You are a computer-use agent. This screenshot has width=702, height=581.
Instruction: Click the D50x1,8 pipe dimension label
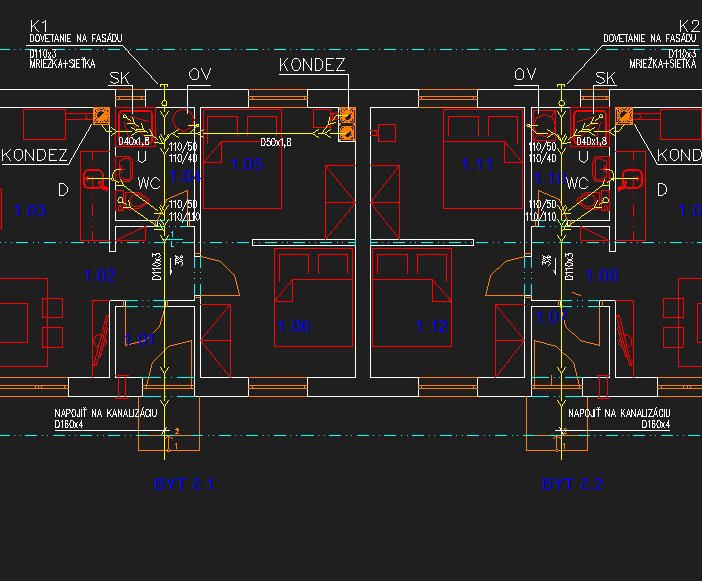tap(276, 142)
